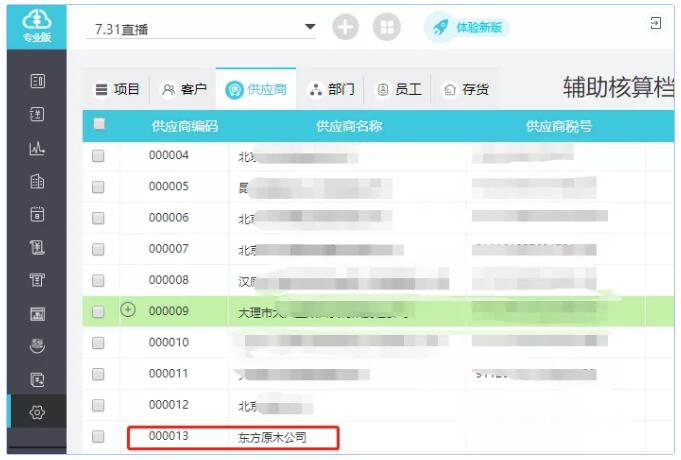Open the settings gear in the sidebar

[38, 411]
